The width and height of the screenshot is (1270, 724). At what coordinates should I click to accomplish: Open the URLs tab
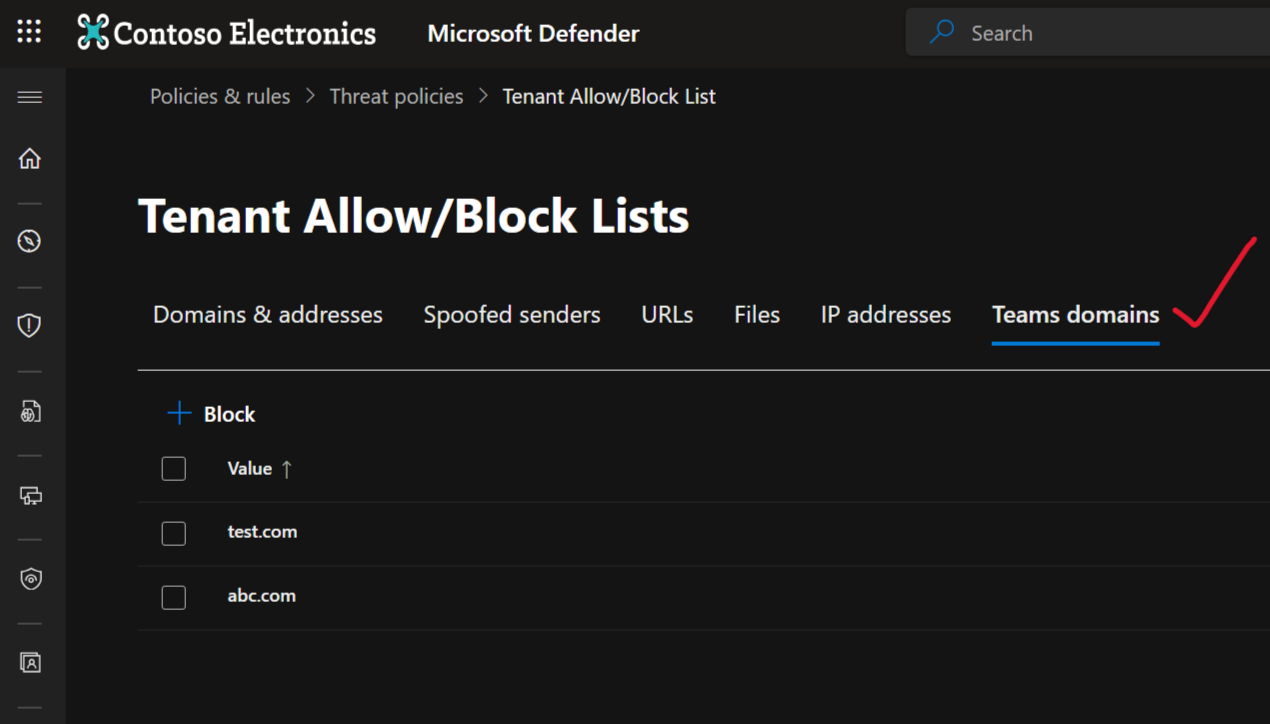[667, 314]
